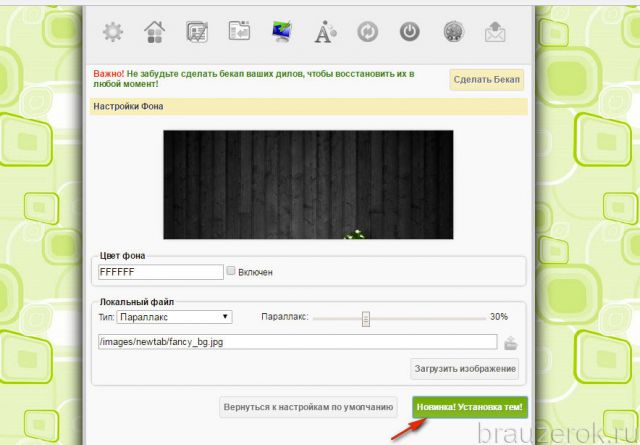Open the round emblem icon in toolbar
Image resolution: width=640 pixels, height=445 pixels.
click(454, 32)
